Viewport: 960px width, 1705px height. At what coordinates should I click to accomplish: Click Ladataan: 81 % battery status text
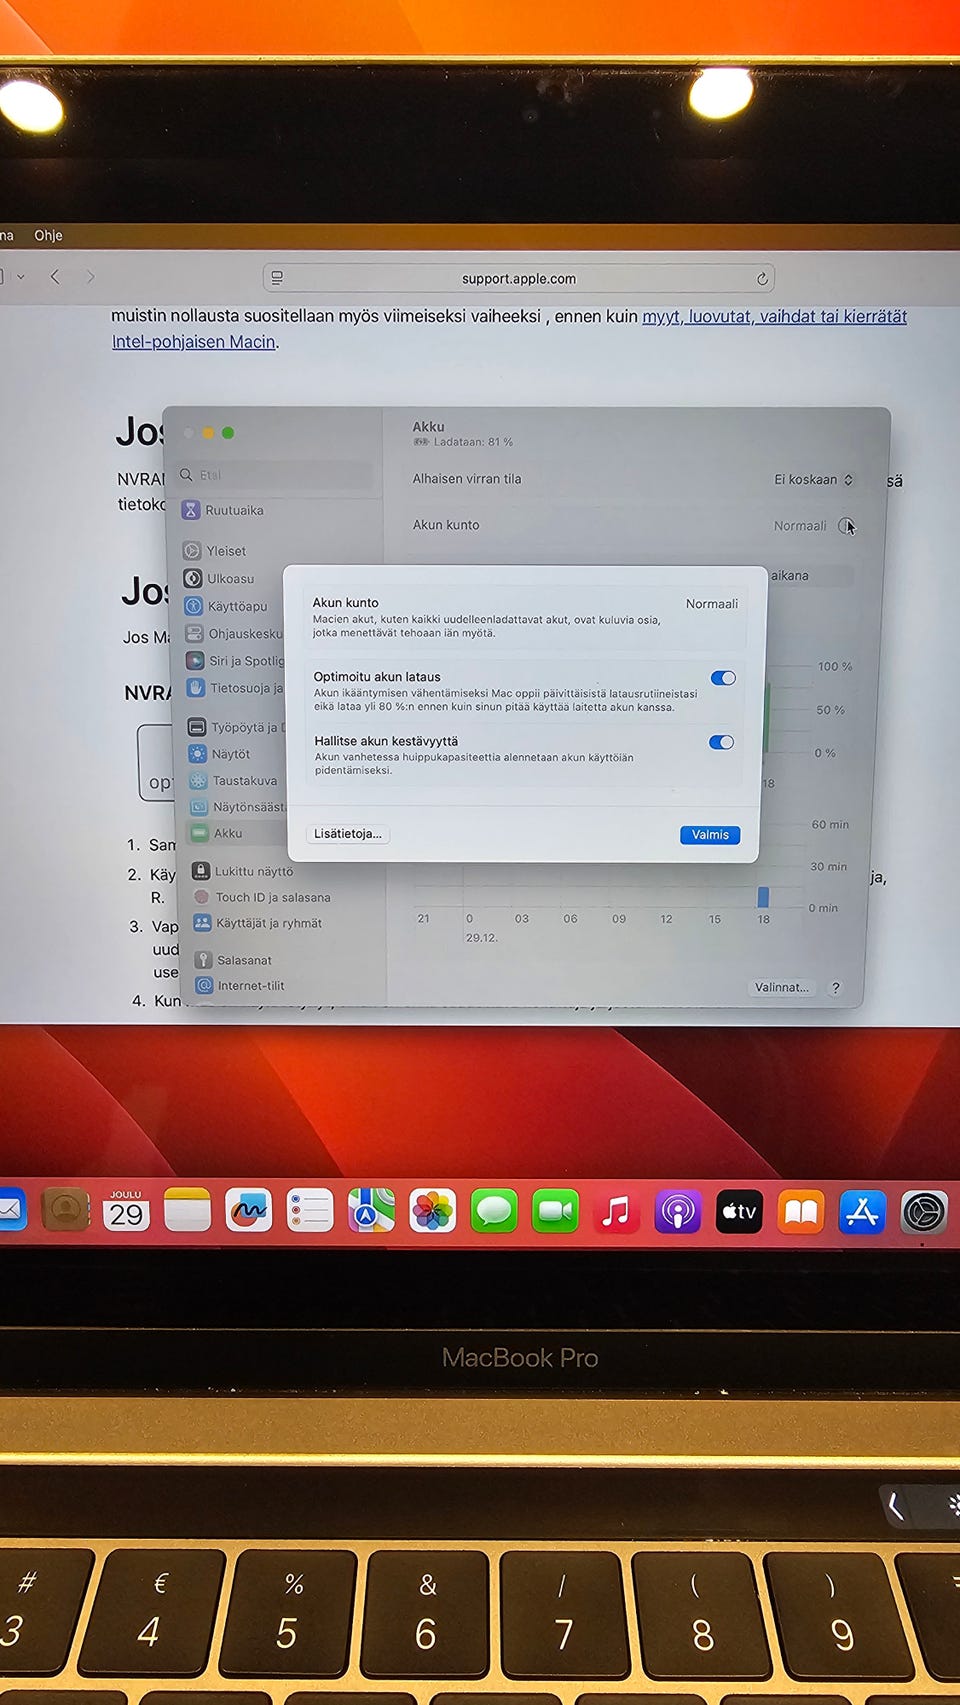[x=473, y=442]
